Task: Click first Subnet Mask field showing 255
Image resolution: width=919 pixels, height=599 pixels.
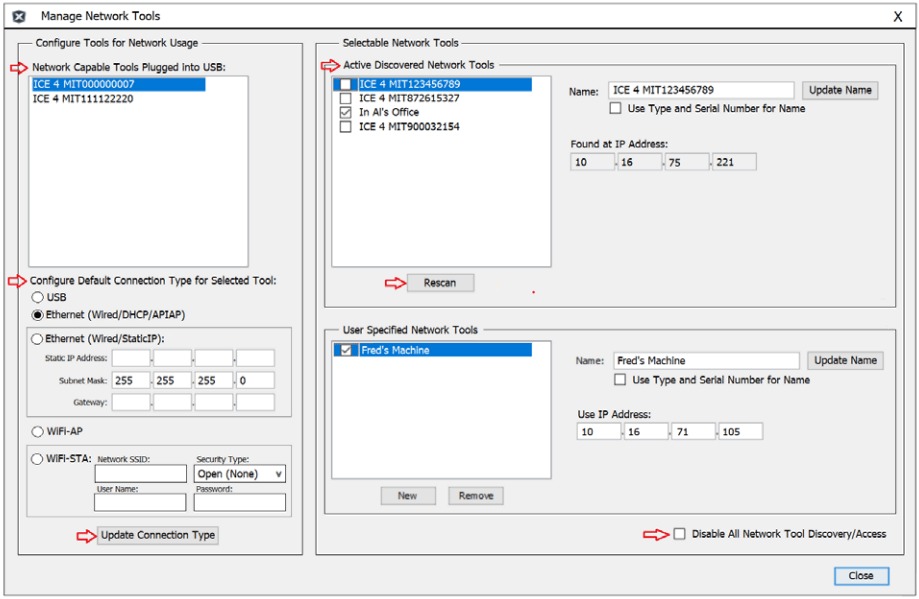Action: 131,380
